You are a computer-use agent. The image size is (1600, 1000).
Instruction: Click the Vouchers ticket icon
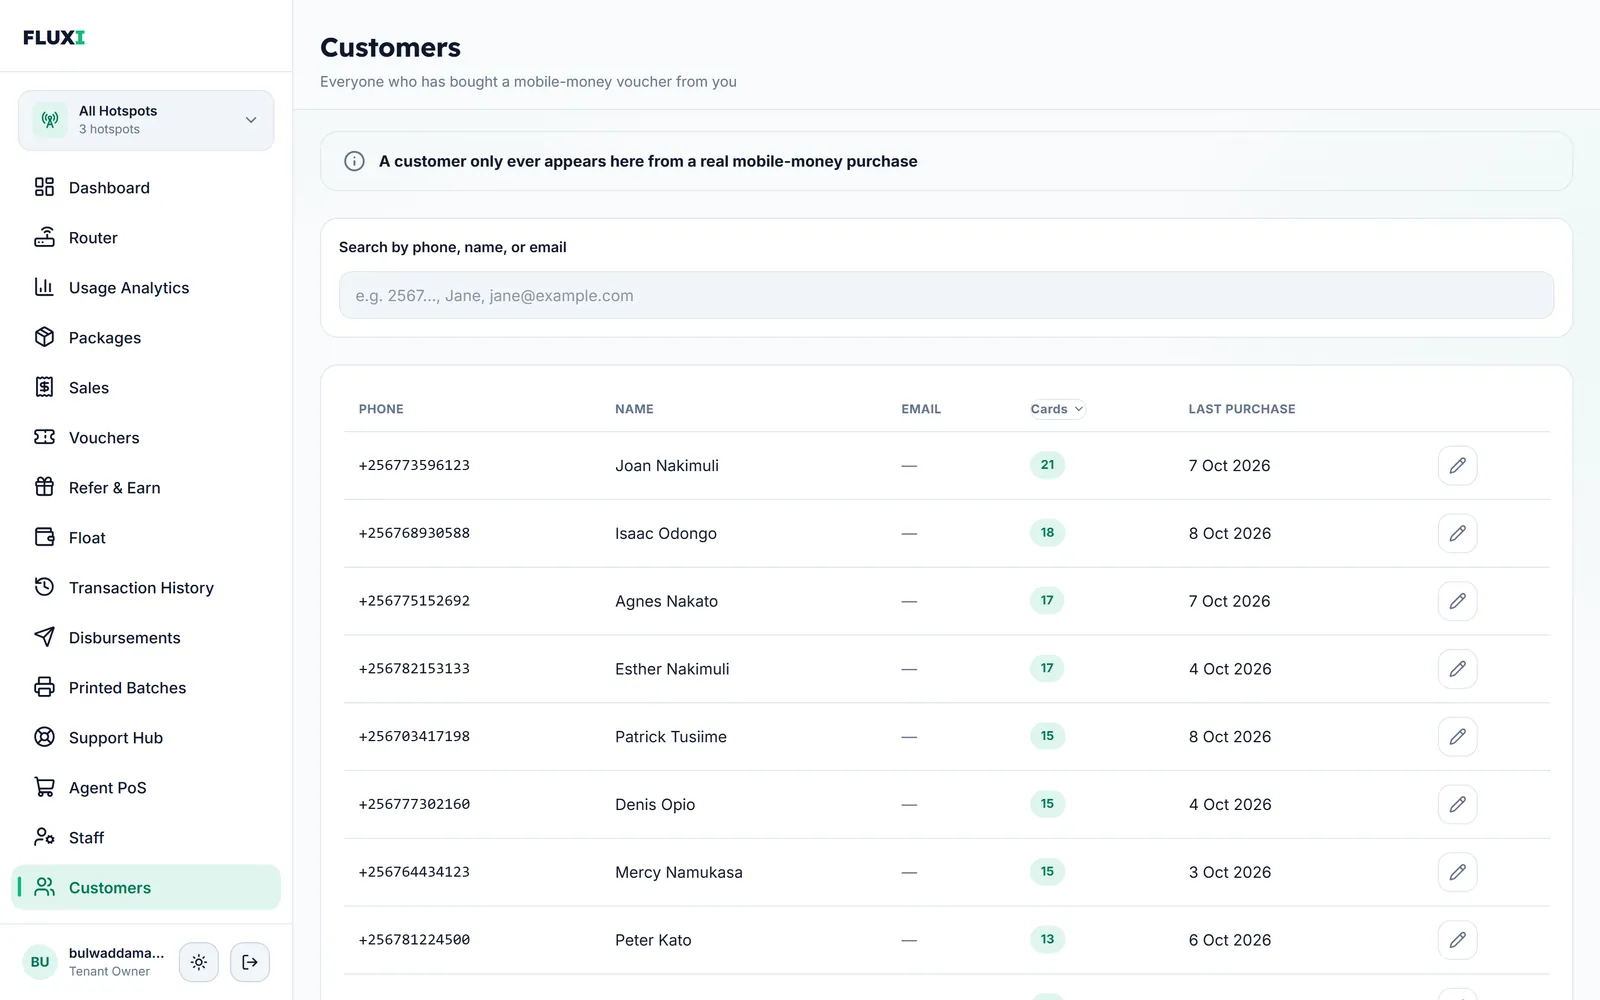(44, 437)
